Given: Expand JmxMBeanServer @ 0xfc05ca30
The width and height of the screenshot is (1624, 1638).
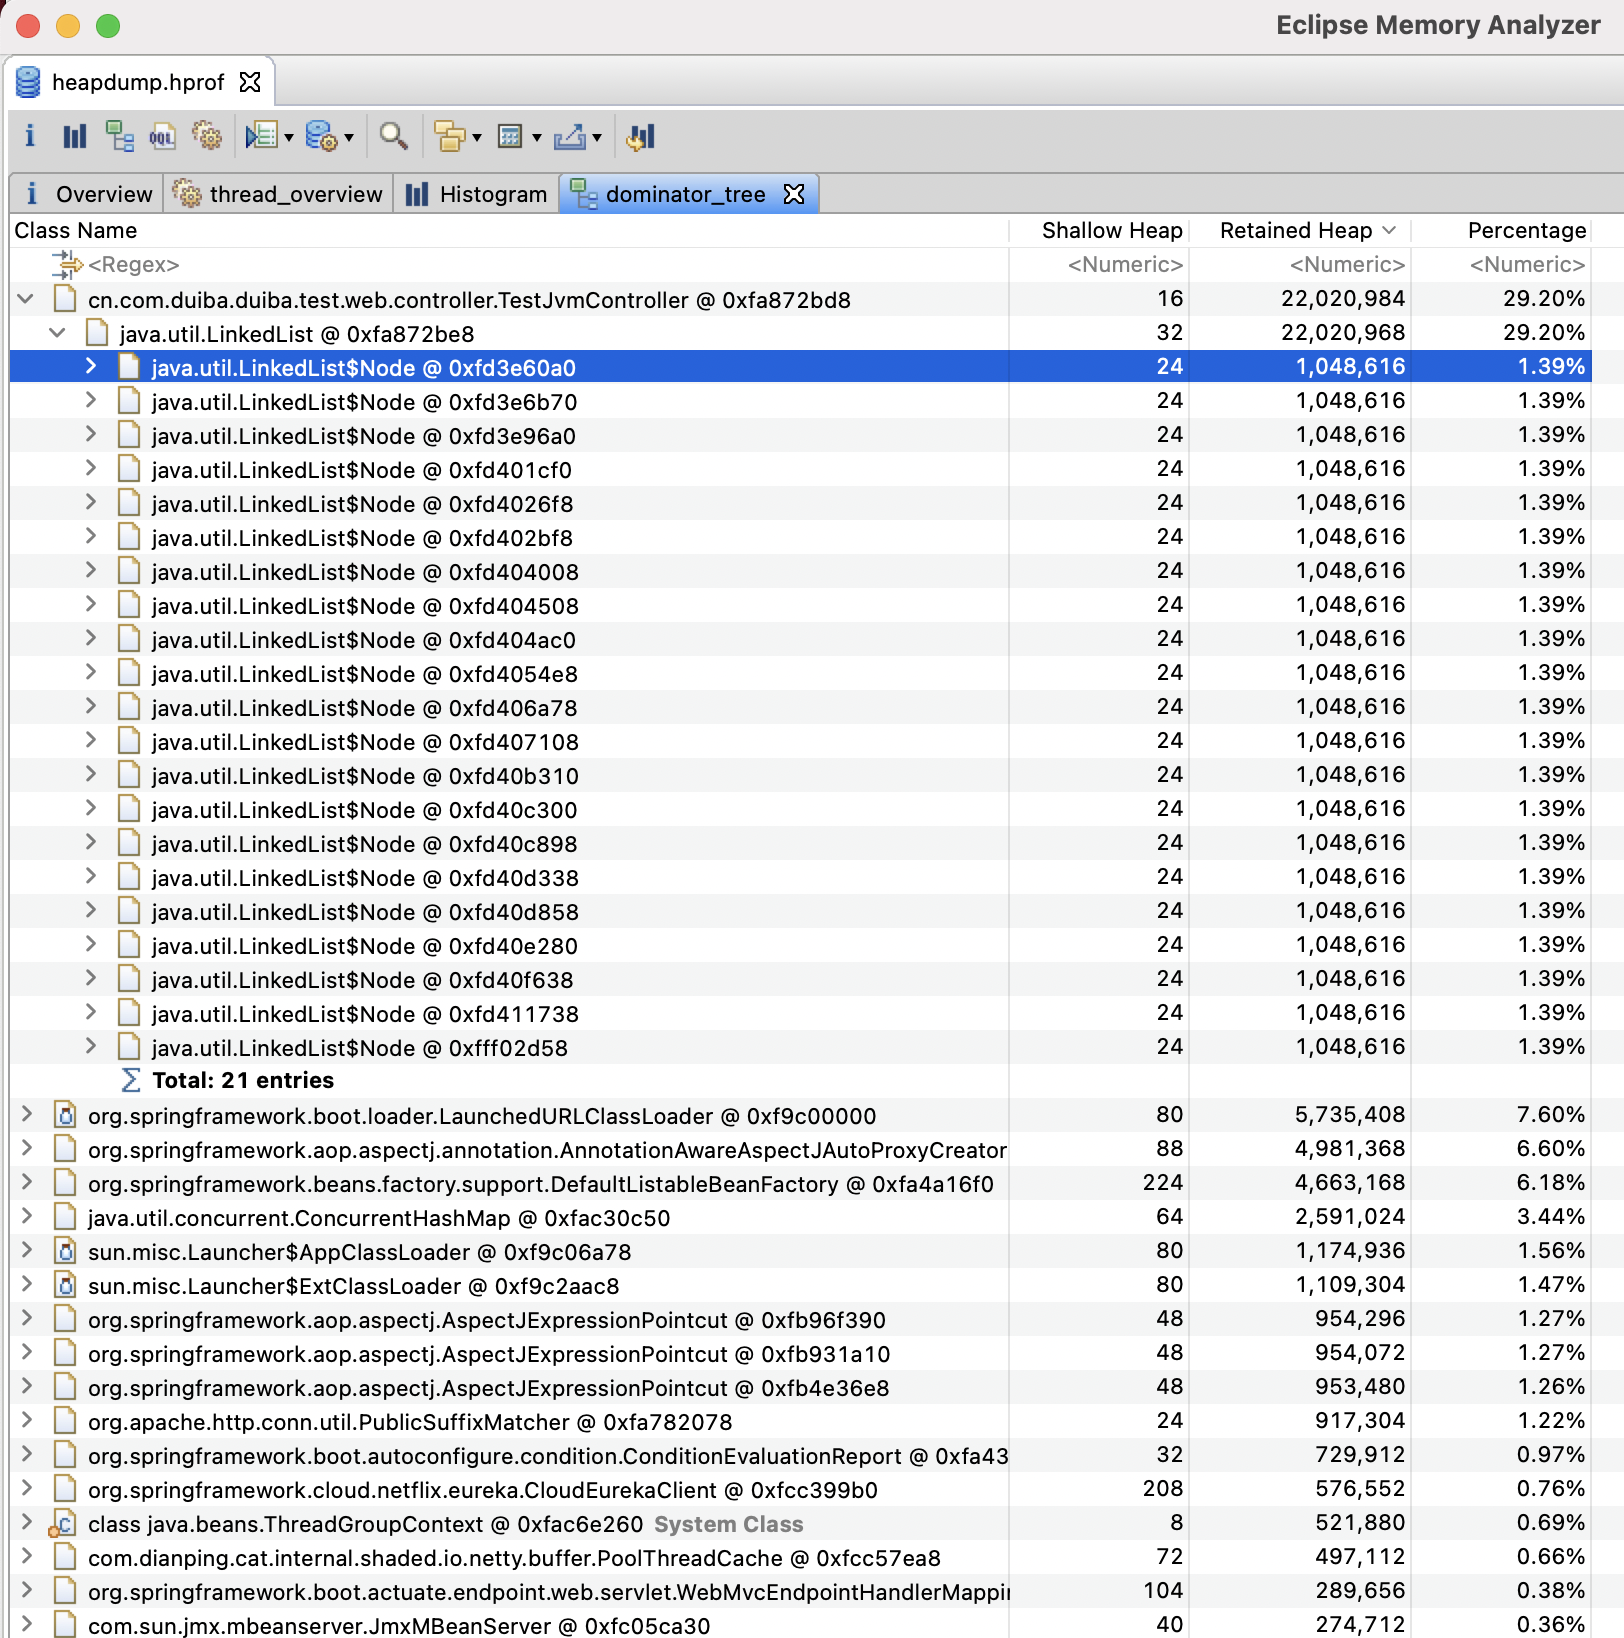Looking at the screenshot, I should pos(27,1624).
